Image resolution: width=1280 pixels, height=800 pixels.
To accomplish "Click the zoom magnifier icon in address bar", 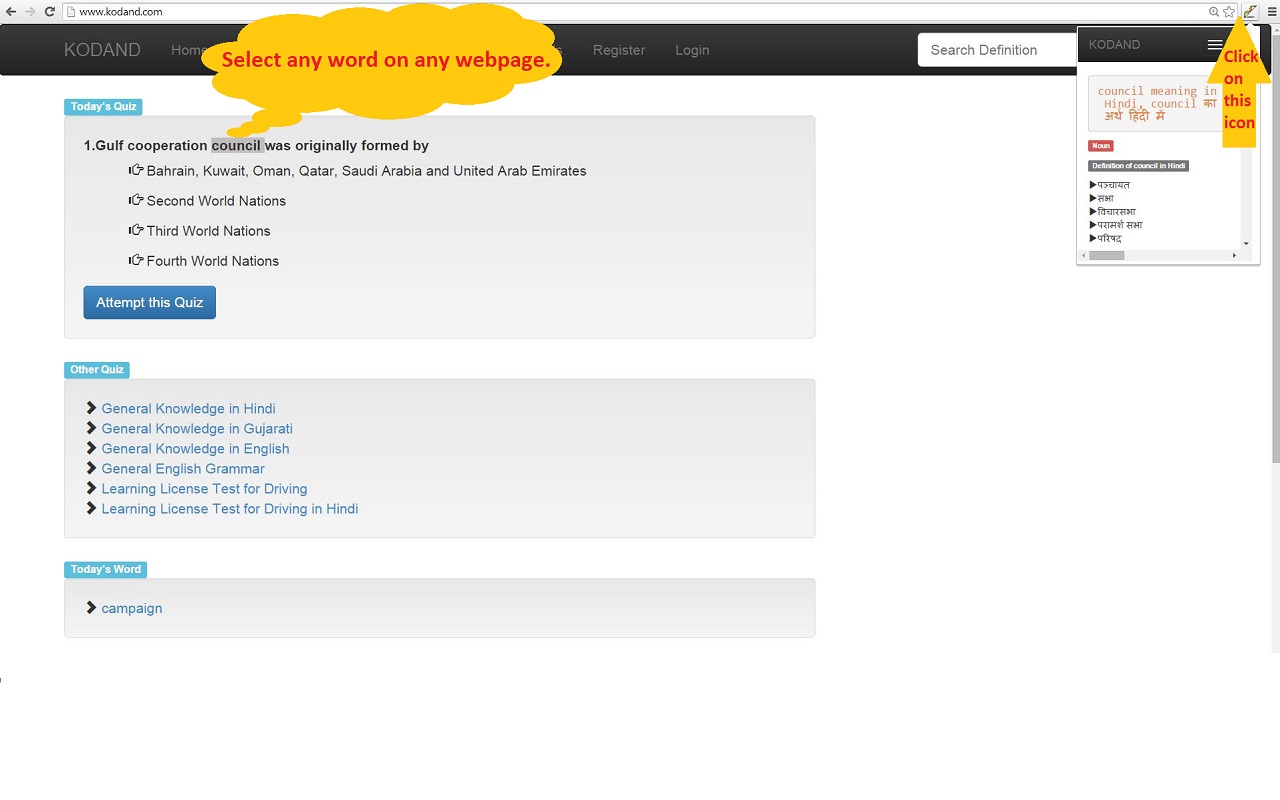I will click(1214, 11).
